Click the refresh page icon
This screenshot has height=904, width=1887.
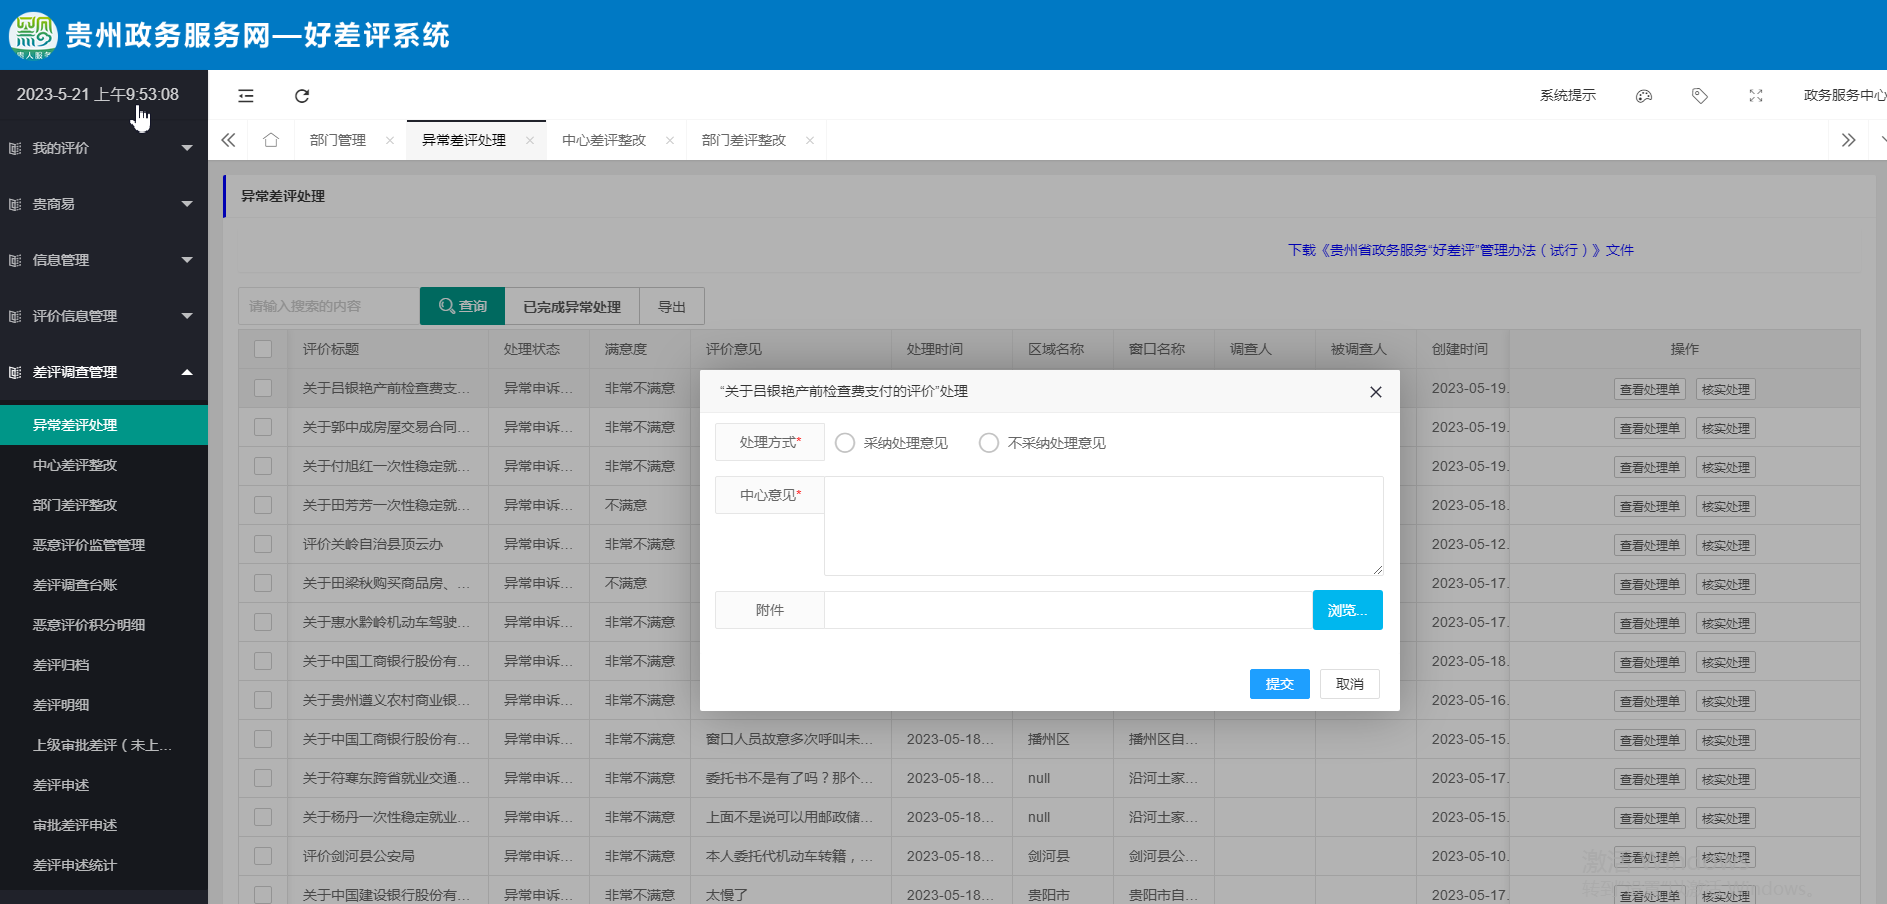pos(302,96)
